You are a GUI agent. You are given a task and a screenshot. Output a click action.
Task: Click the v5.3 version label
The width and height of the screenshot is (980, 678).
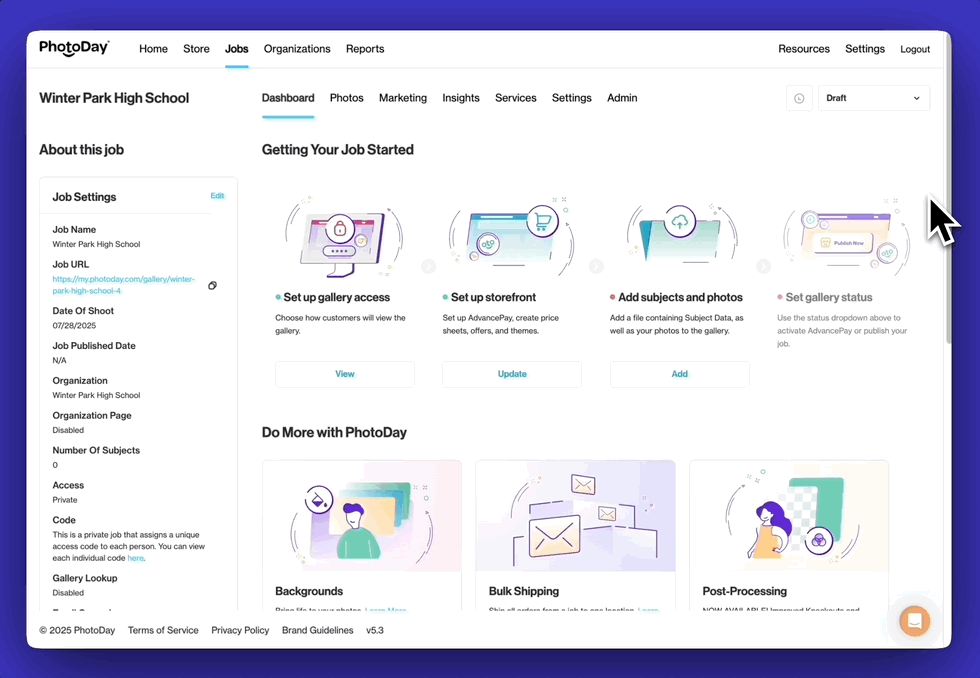(x=375, y=630)
